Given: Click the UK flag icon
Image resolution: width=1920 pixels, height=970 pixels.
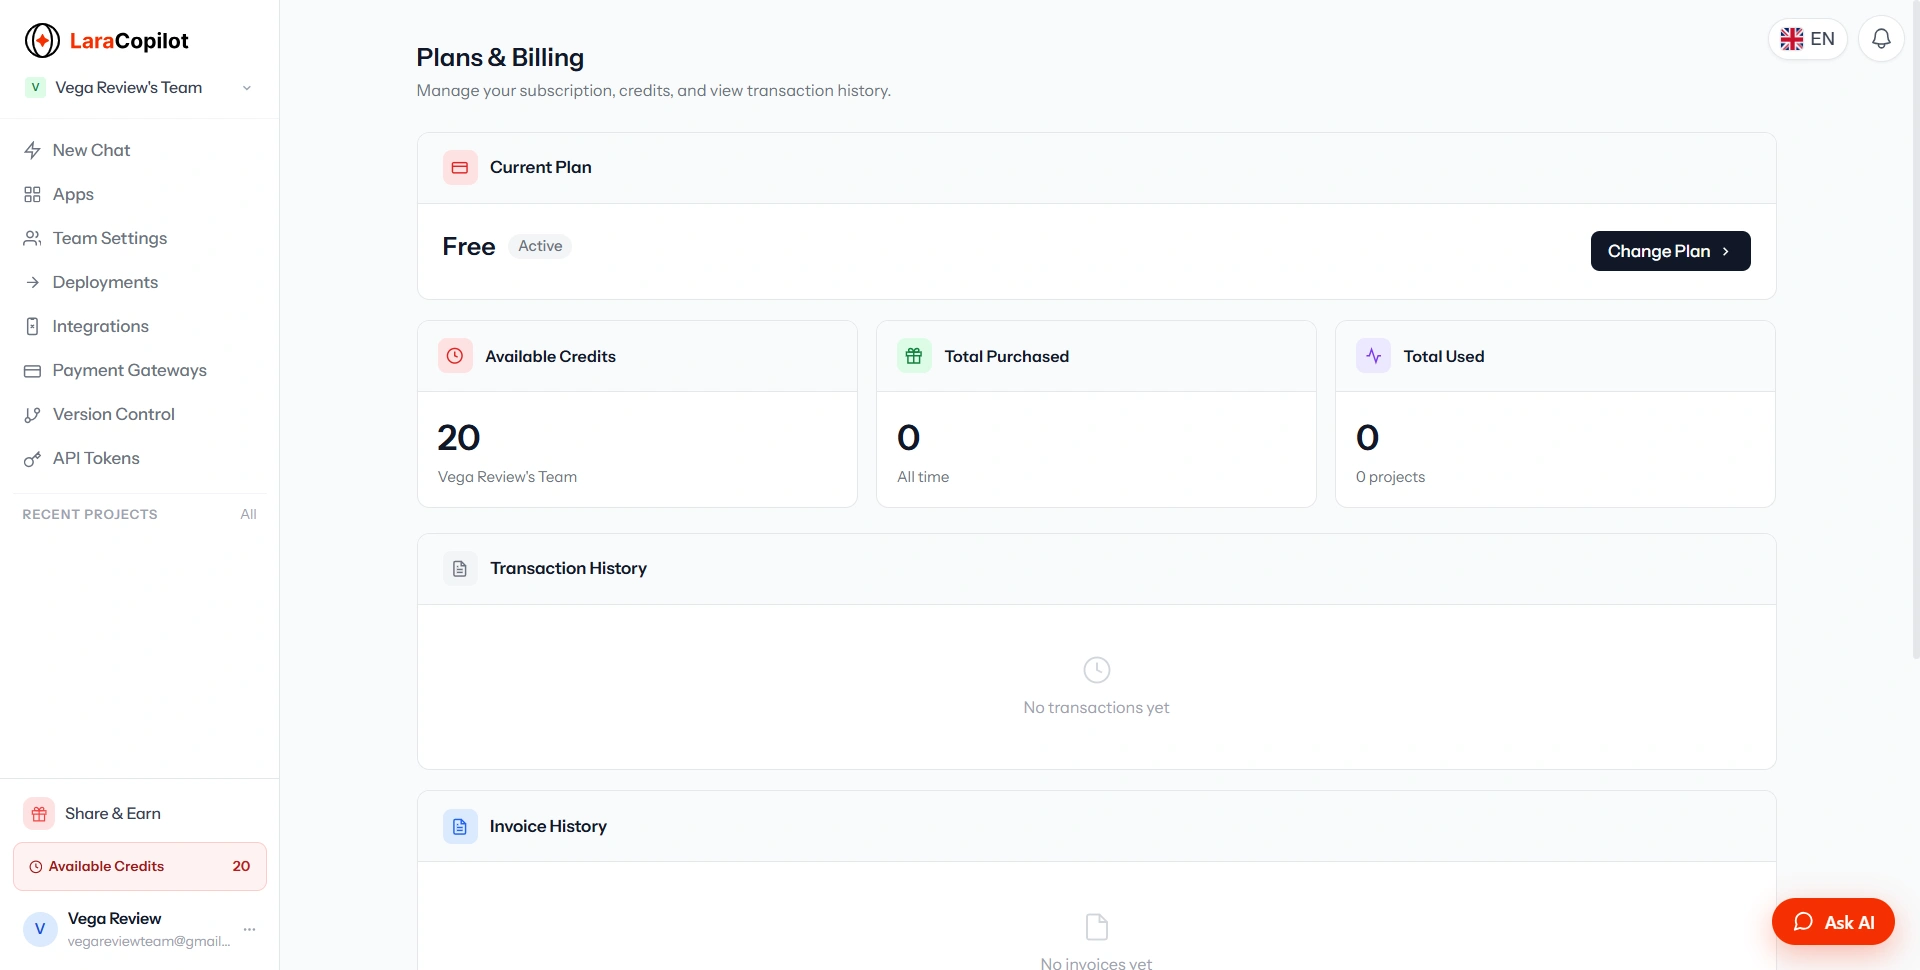Looking at the screenshot, I should pos(1792,39).
